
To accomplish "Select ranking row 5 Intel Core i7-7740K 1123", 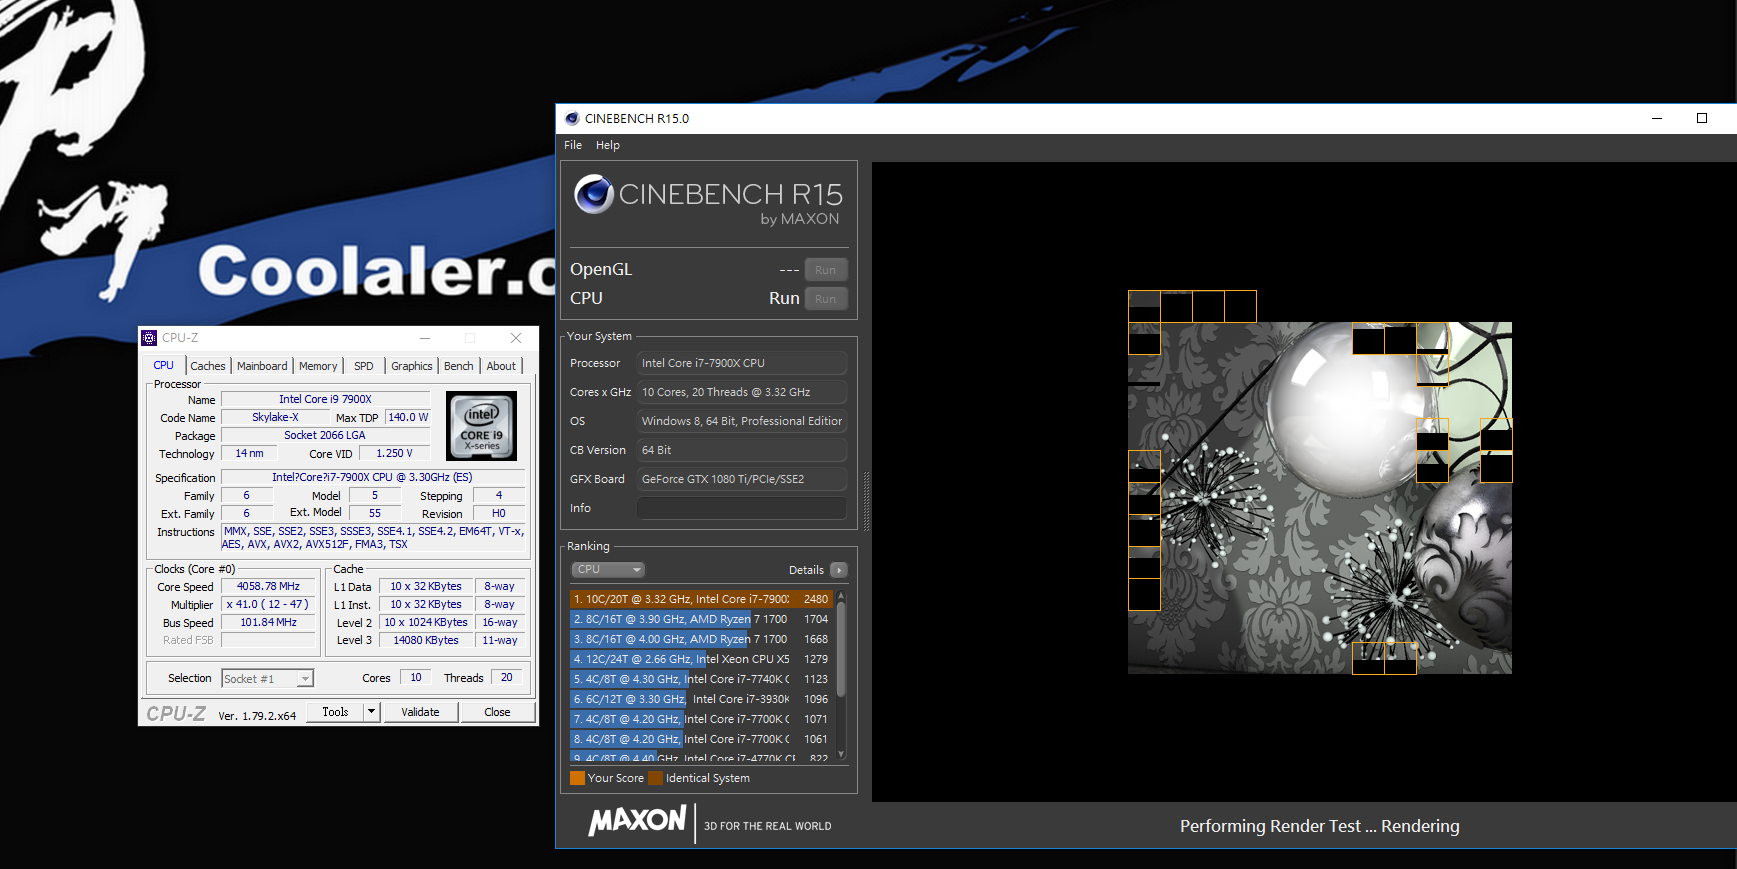I will [x=701, y=679].
